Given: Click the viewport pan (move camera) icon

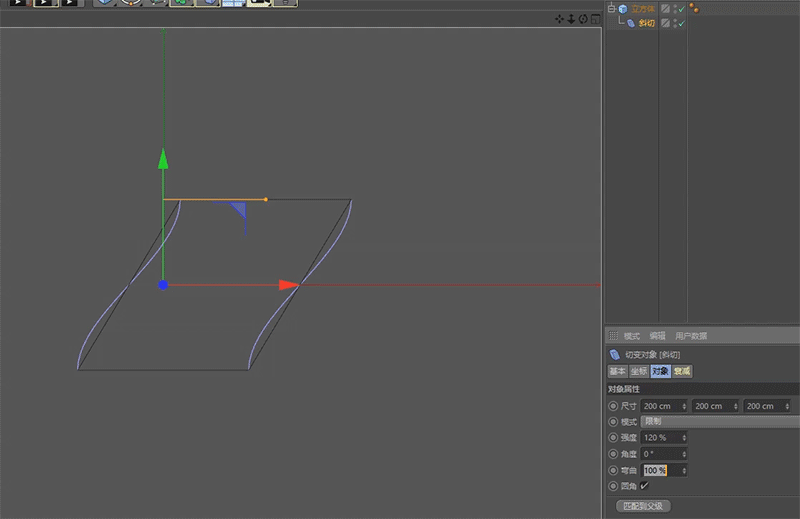Looking at the screenshot, I should [x=561, y=19].
